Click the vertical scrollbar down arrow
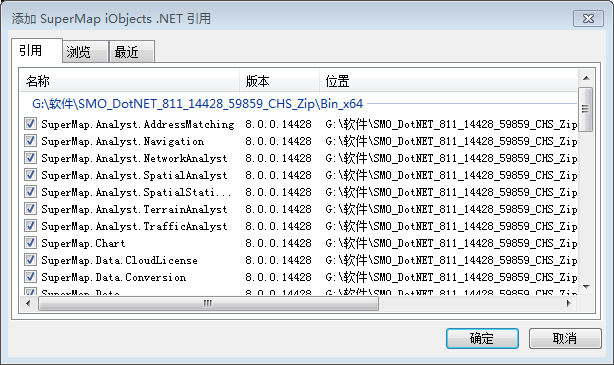Image resolution: width=614 pixels, height=365 pixels. pyautogui.click(x=586, y=287)
